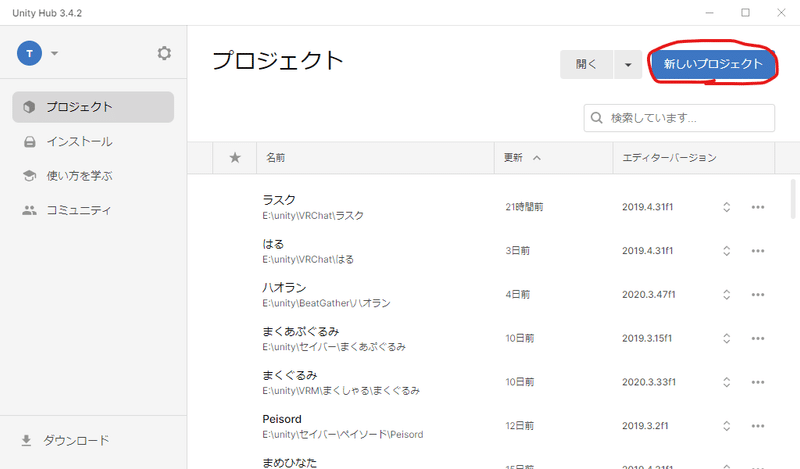Open the Peisord project
Viewport: 800px width, 469px height.
click(282, 419)
